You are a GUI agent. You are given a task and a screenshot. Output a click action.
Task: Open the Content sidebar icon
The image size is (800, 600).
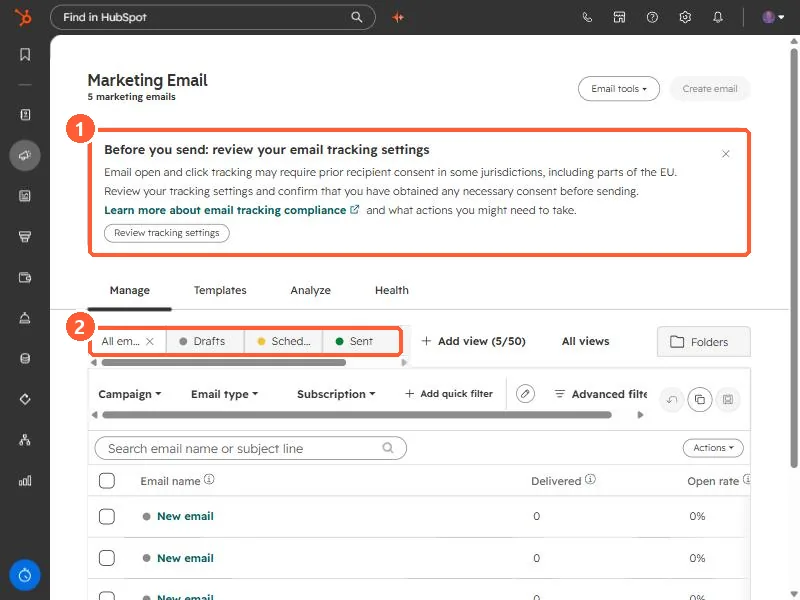pyautogui.click(x=25, y=196)
